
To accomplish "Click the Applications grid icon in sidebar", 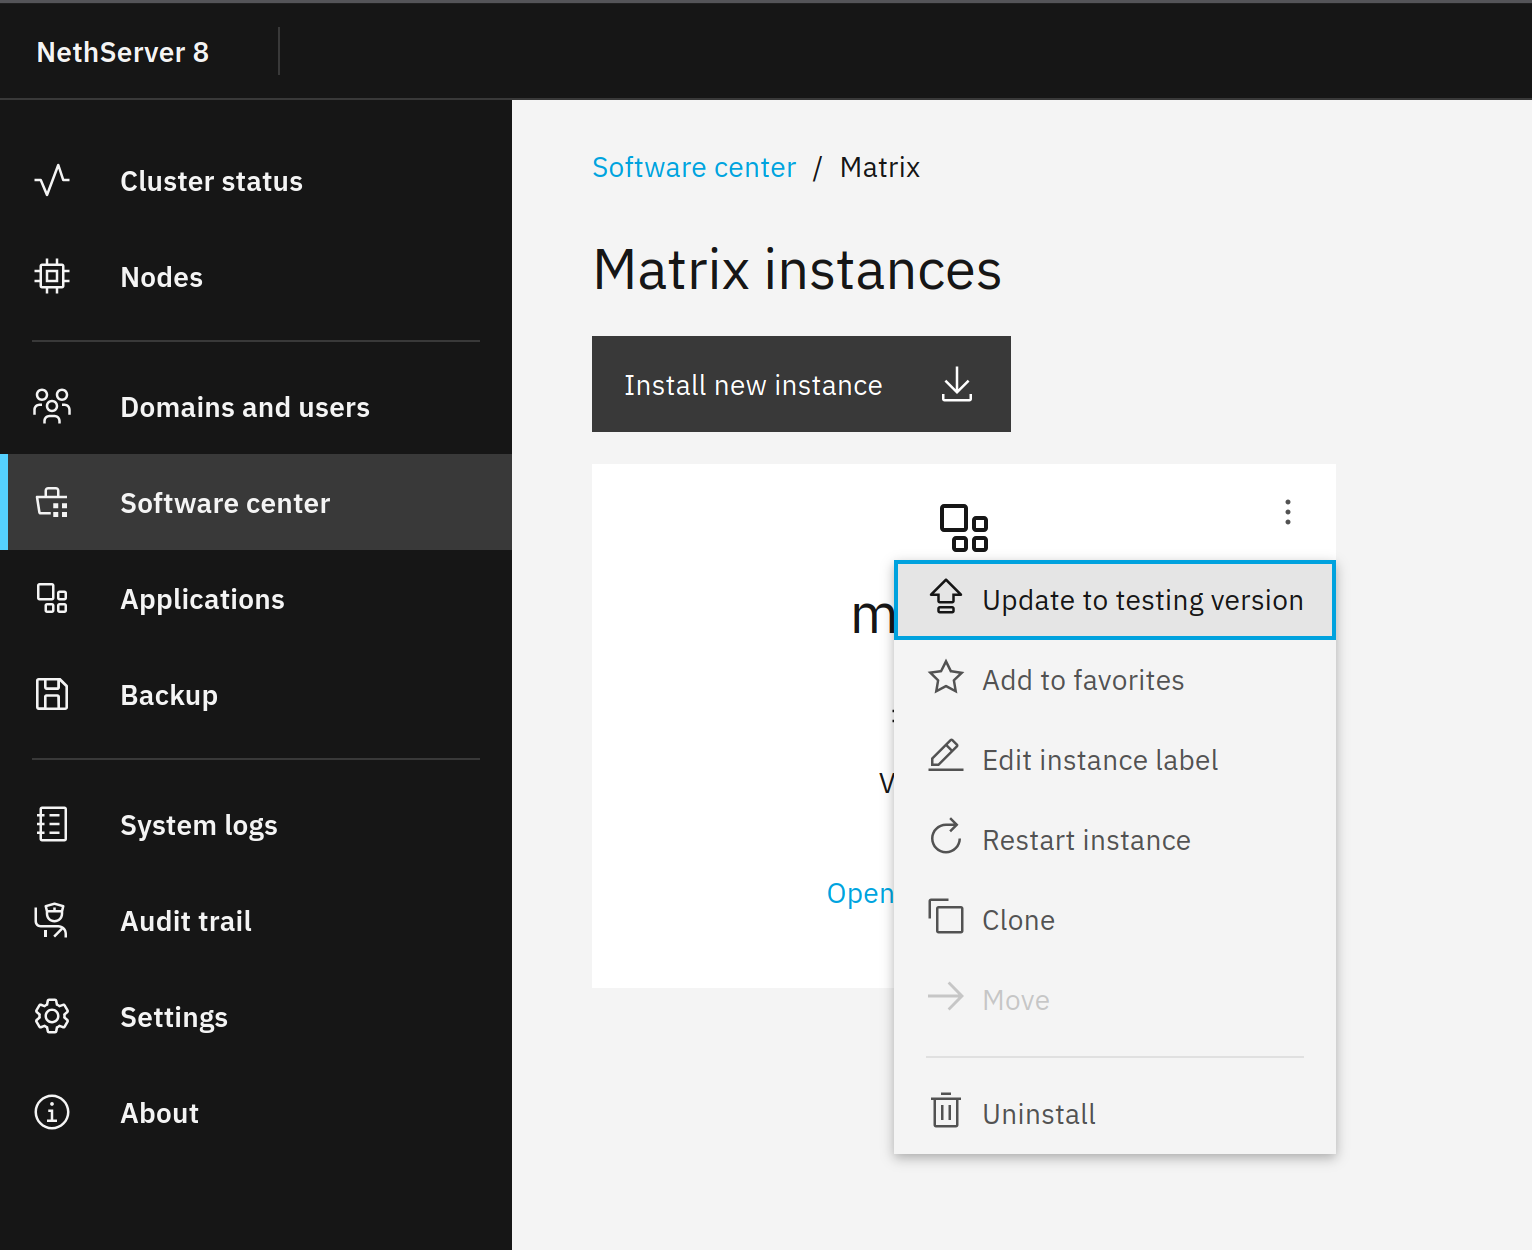I will [52, 599].
